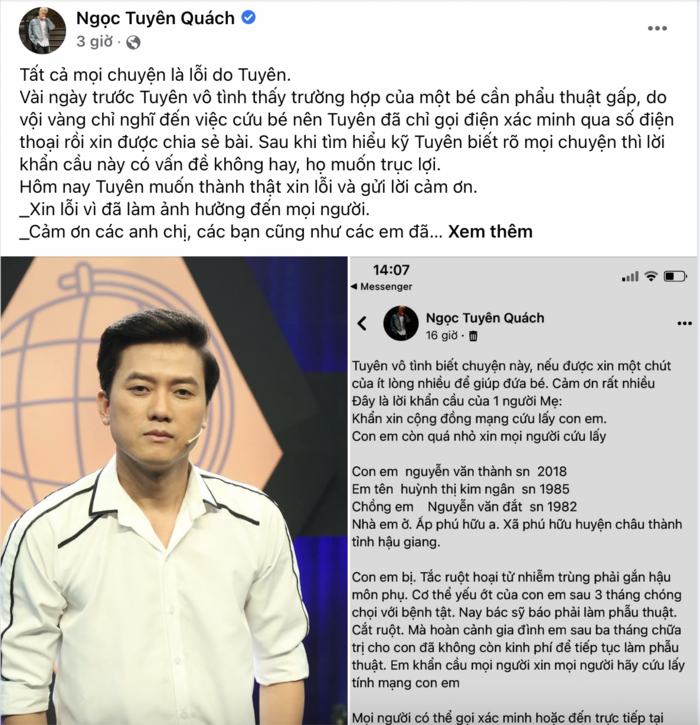Open Ngọc Tuyên Quách profile name link

coord(155,18)
